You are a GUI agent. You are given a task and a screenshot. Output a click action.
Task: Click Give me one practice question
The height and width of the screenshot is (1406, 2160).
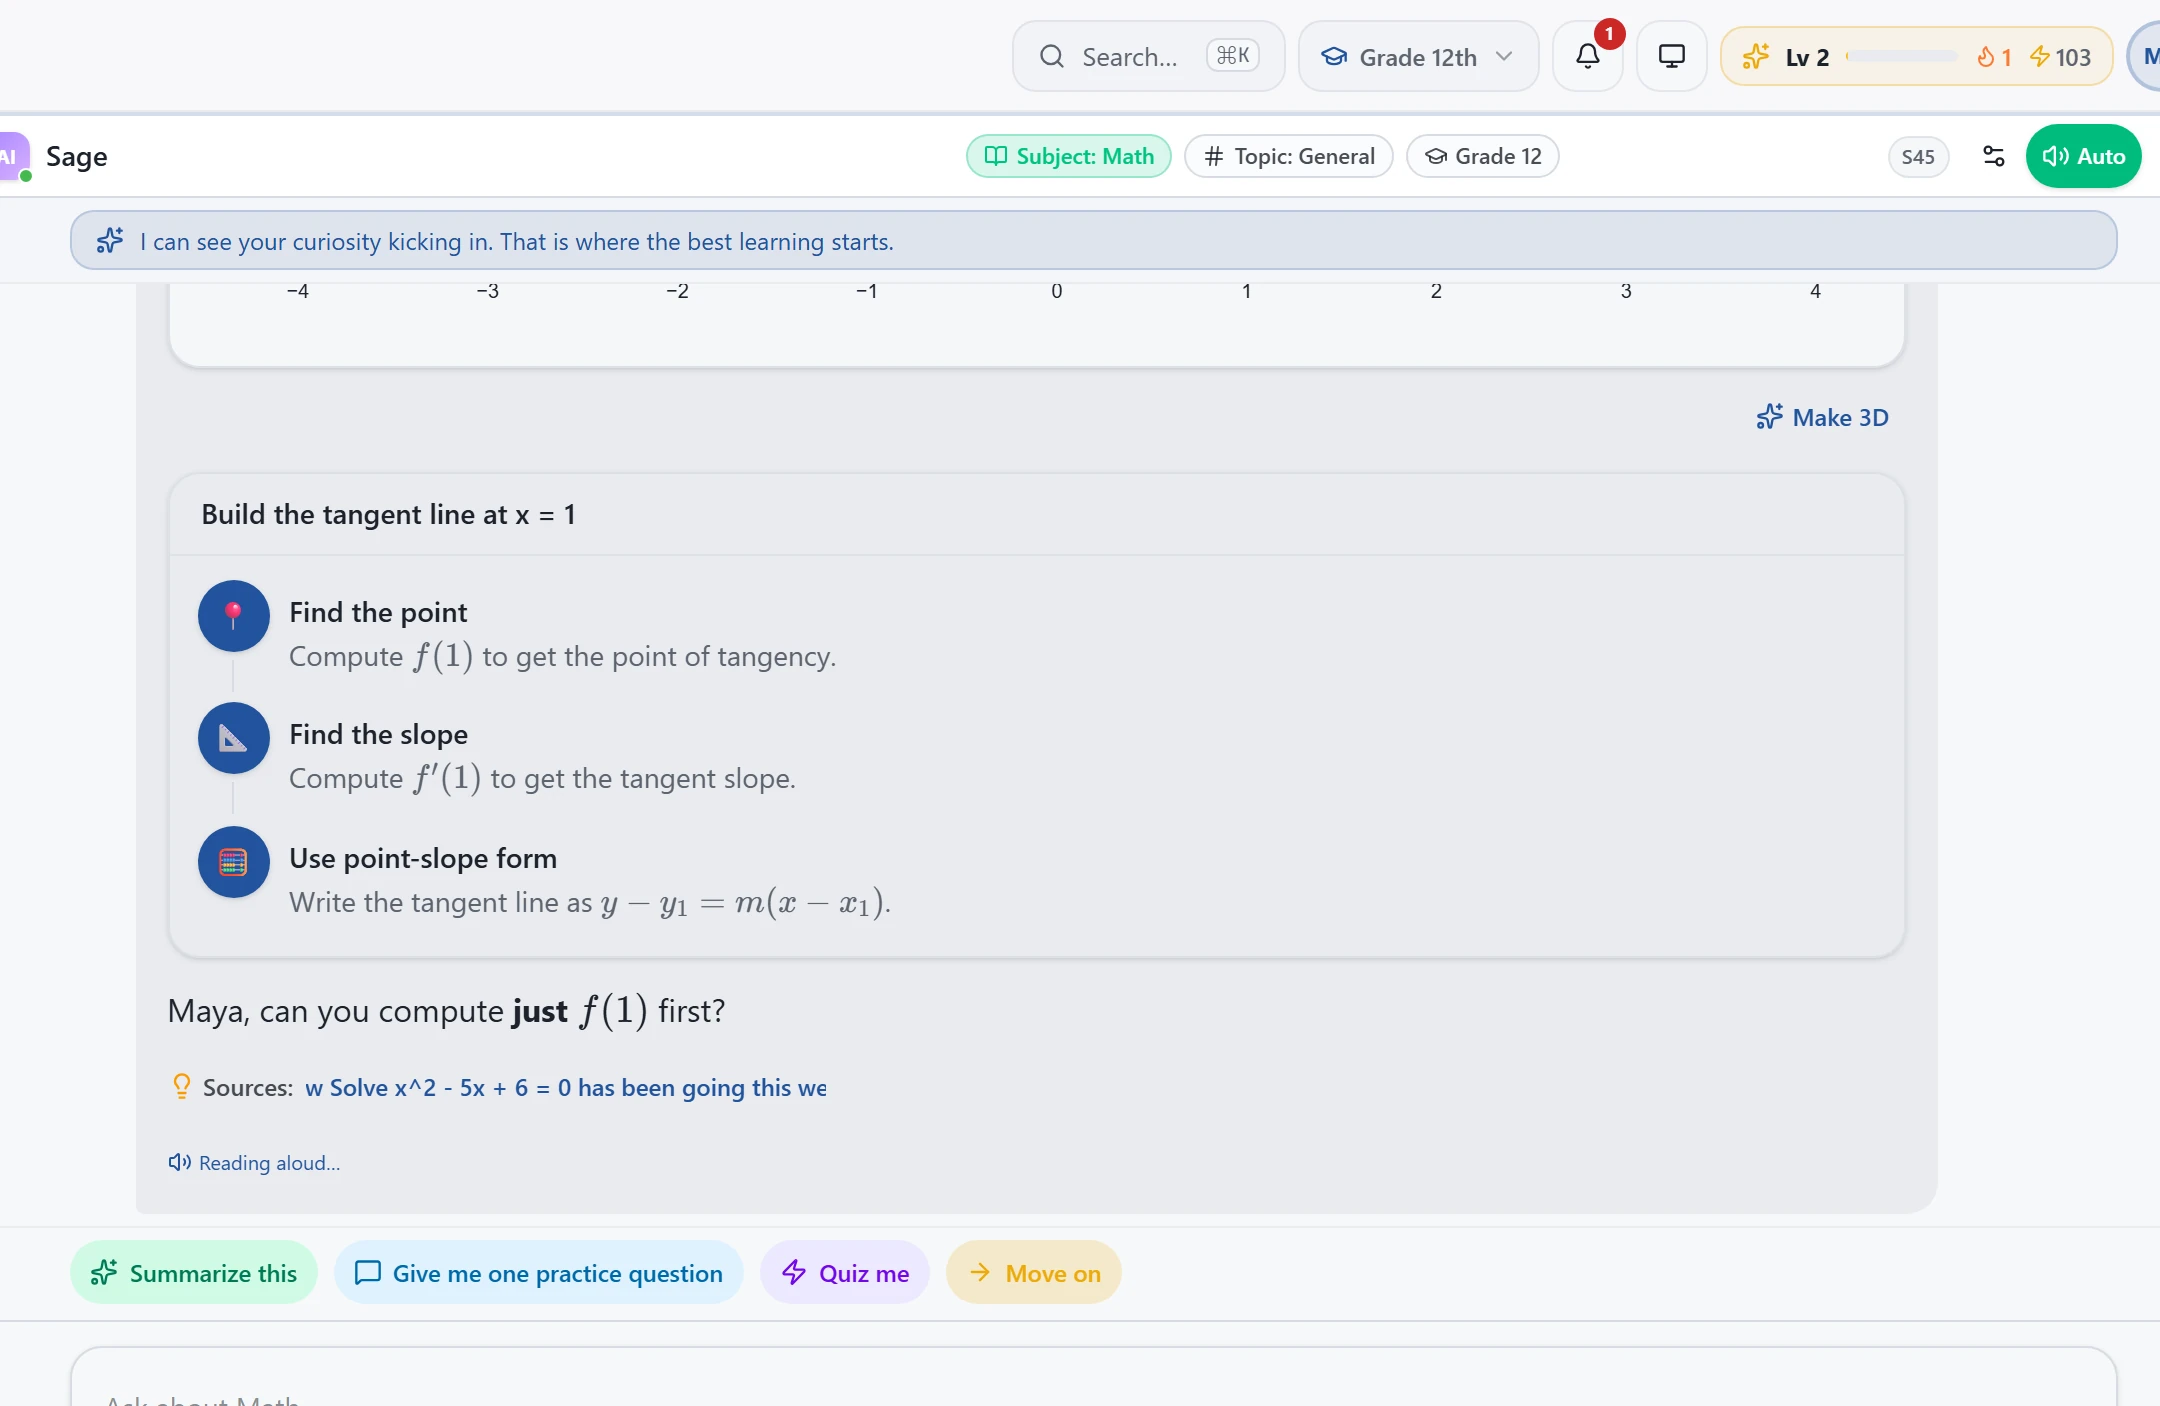click(x=539, y=1273)
